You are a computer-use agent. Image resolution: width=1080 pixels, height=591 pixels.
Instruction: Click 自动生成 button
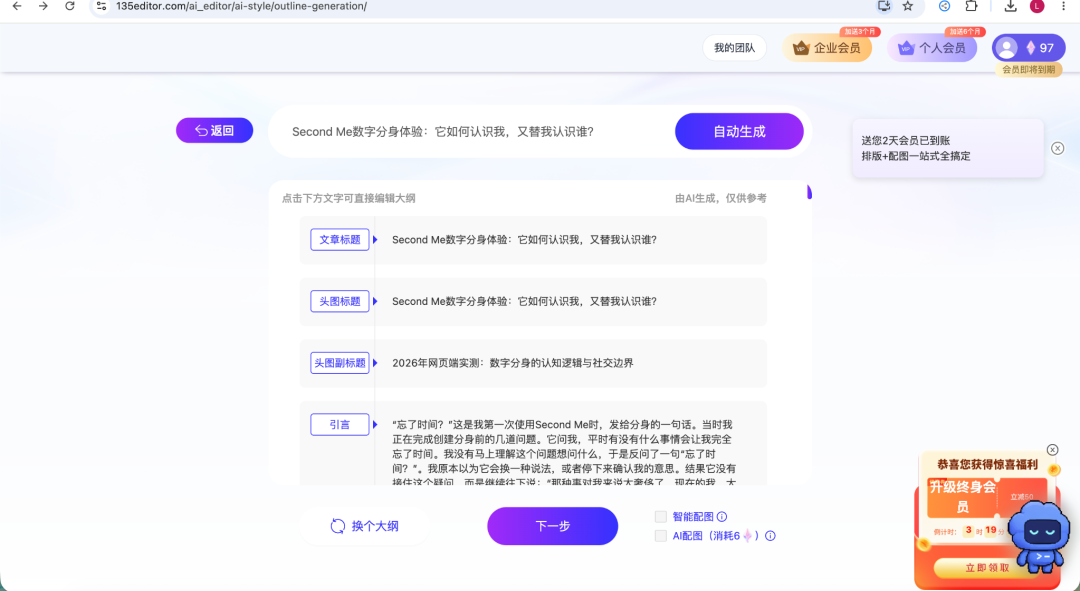pos(739,132)
